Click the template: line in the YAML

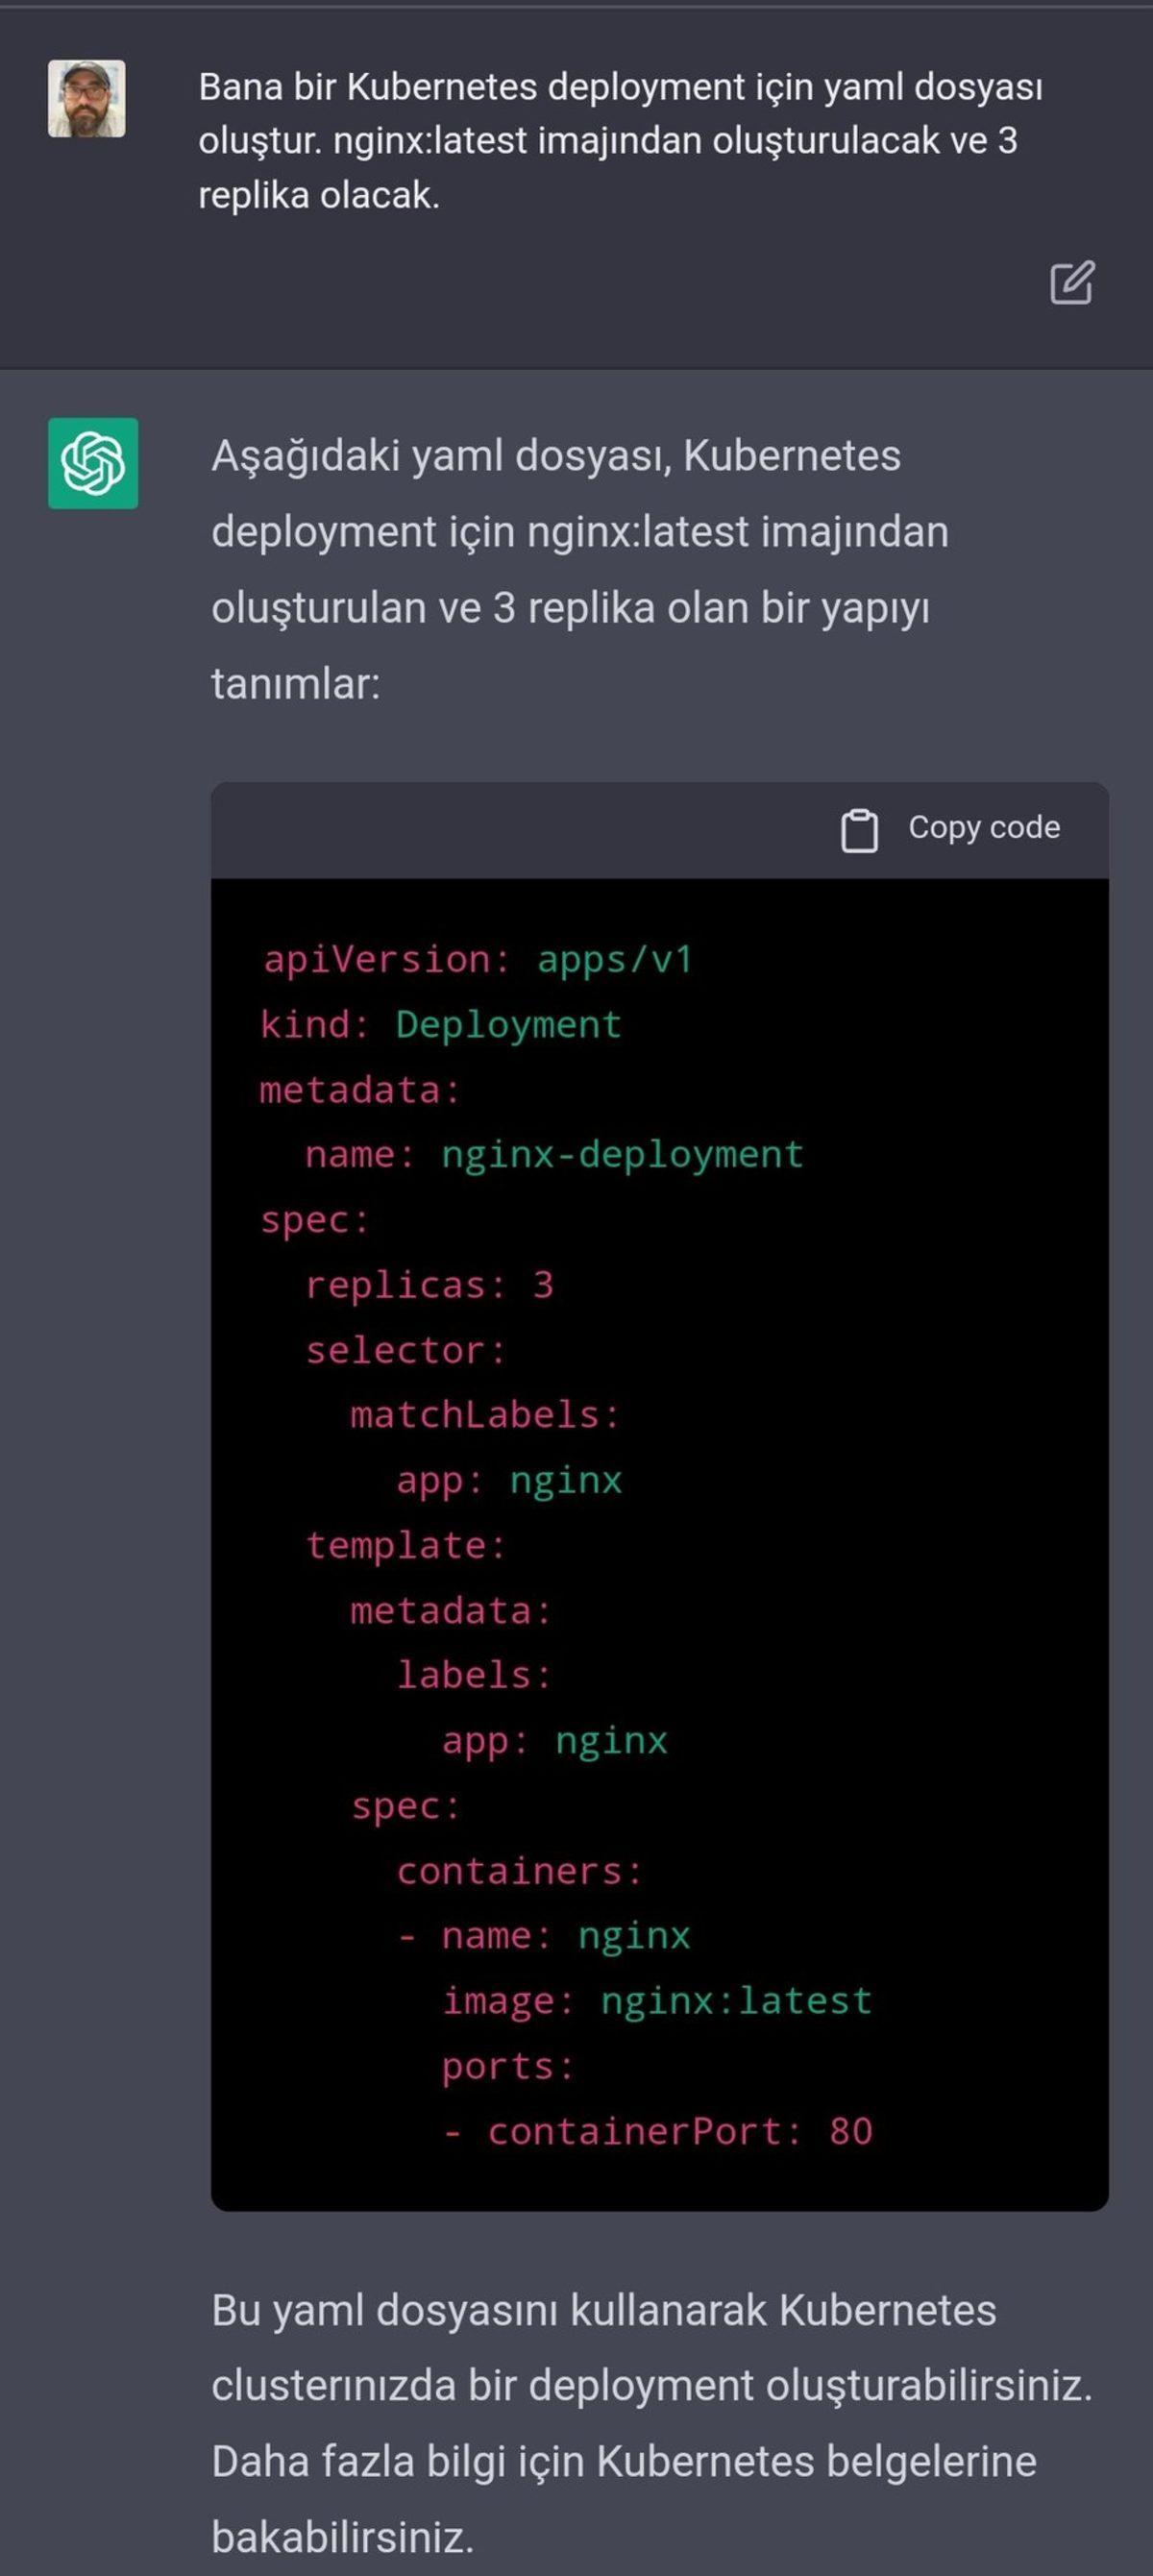[x=406, y=1545]
